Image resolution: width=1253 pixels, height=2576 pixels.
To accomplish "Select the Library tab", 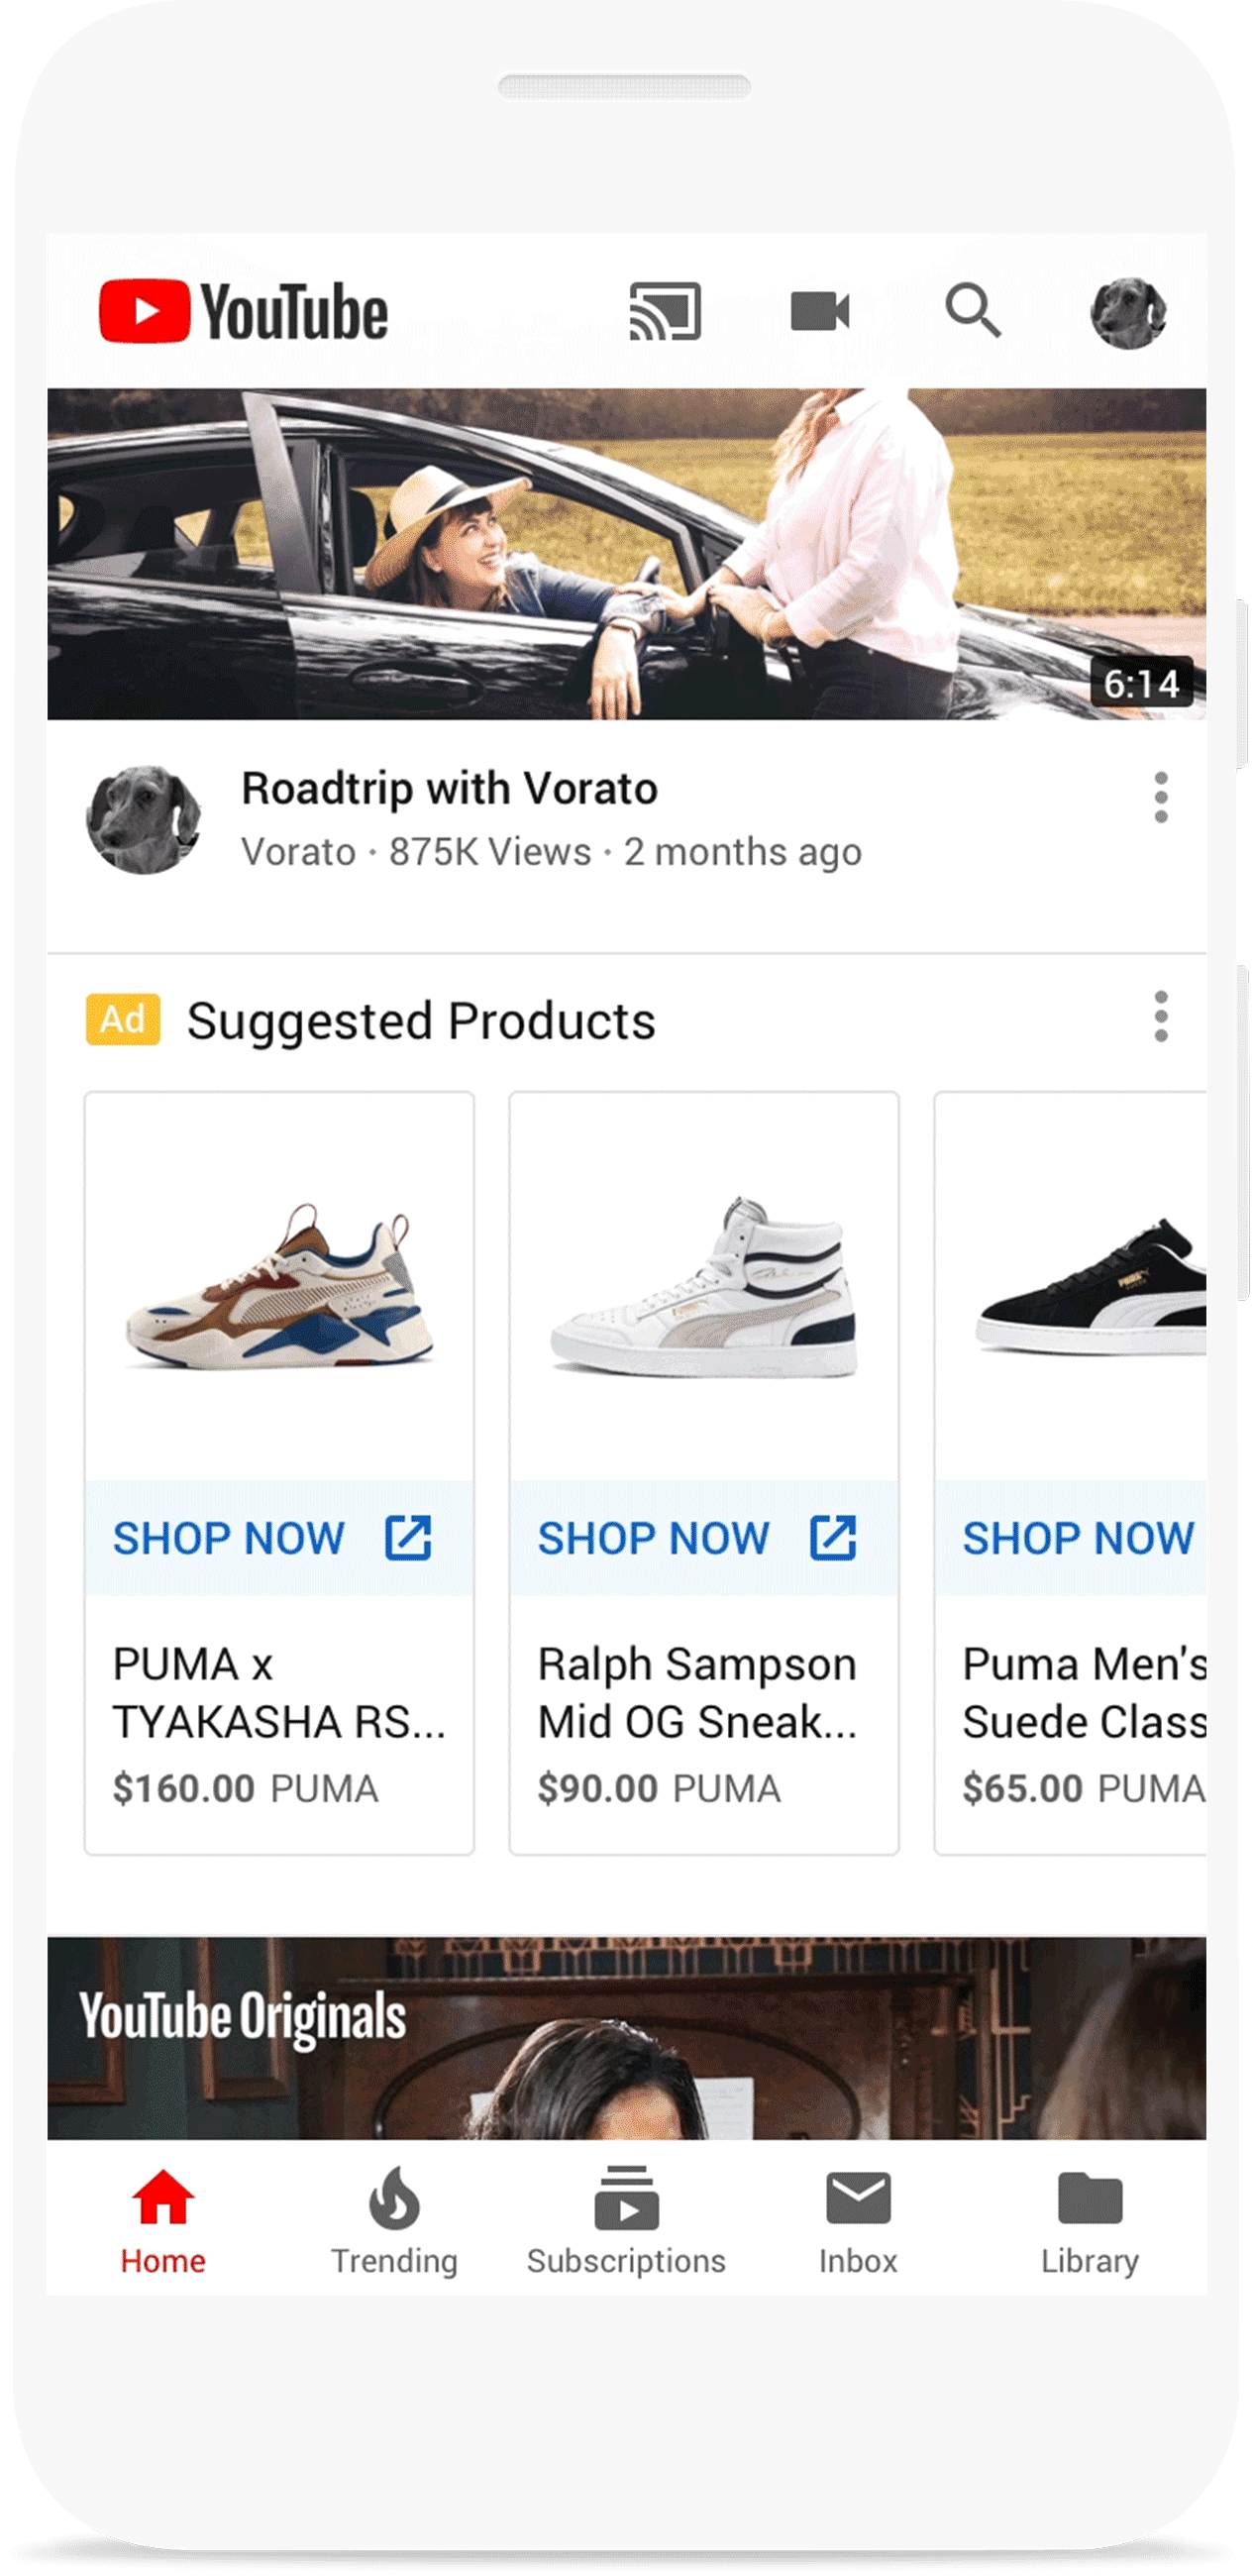I will 1089,2222.
